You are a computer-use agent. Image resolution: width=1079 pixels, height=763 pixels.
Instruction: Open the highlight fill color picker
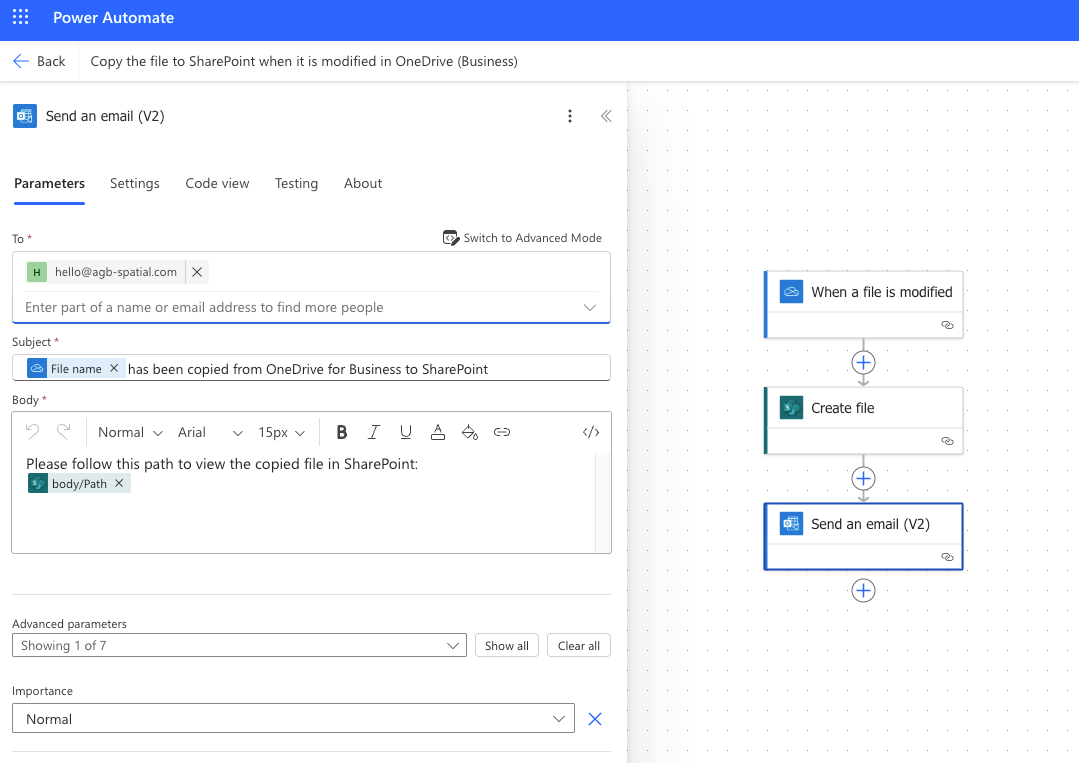pos(470,432)
